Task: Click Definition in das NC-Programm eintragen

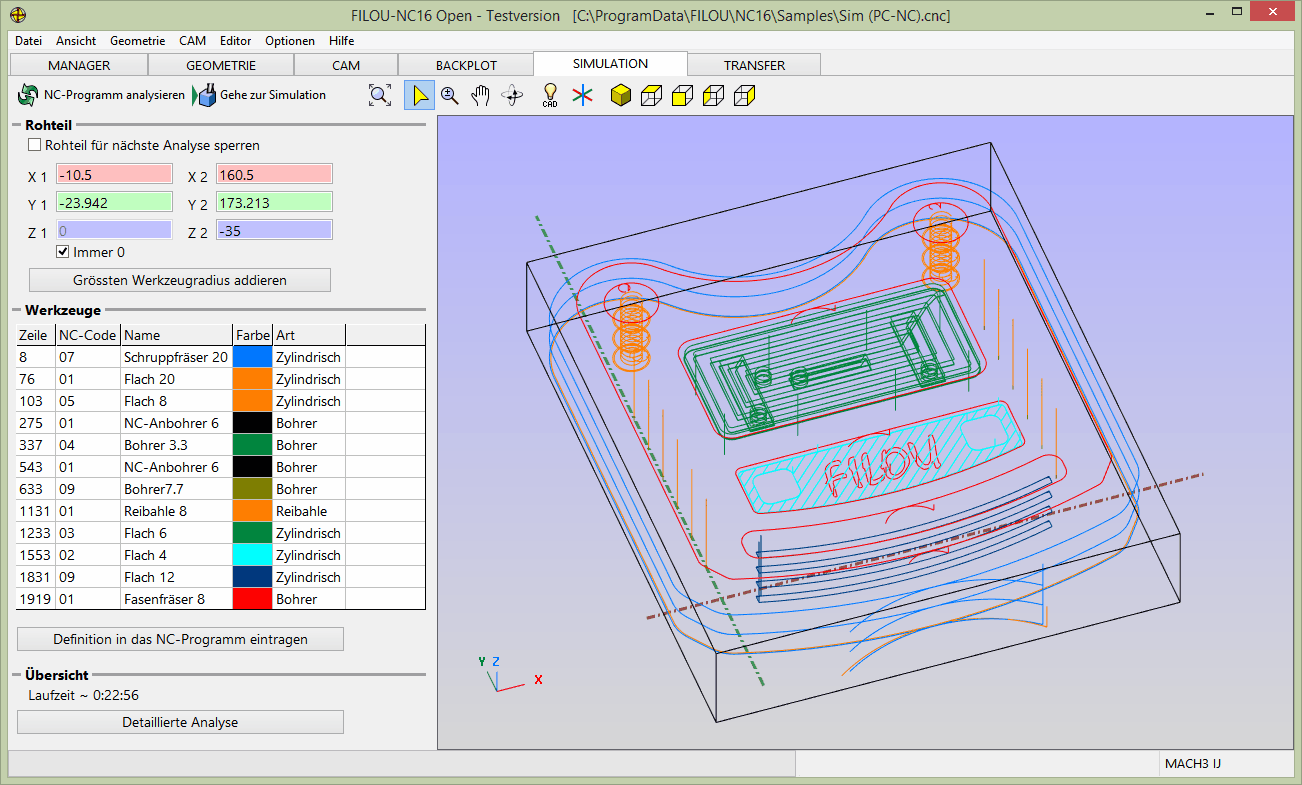Action: 180,639
